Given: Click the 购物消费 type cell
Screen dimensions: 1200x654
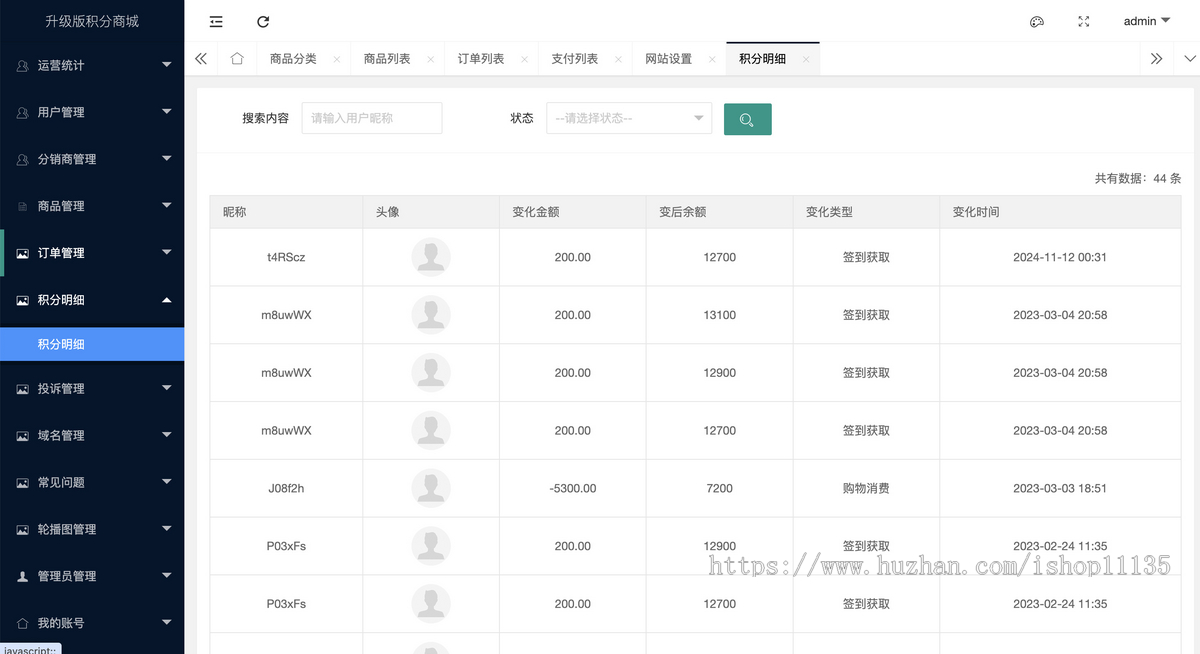Looking at the screenshot, I should (x=866, y=488).
